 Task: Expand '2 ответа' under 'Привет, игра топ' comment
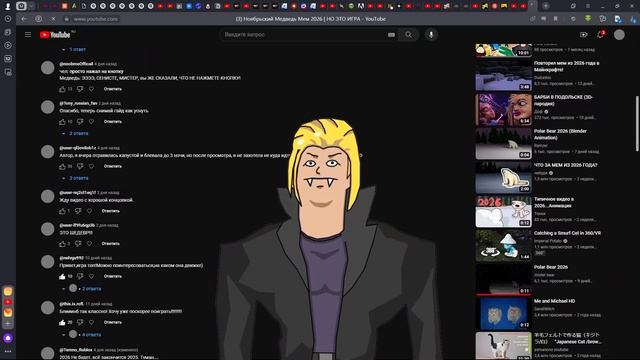pyautogui.click(x=82, y=289)
